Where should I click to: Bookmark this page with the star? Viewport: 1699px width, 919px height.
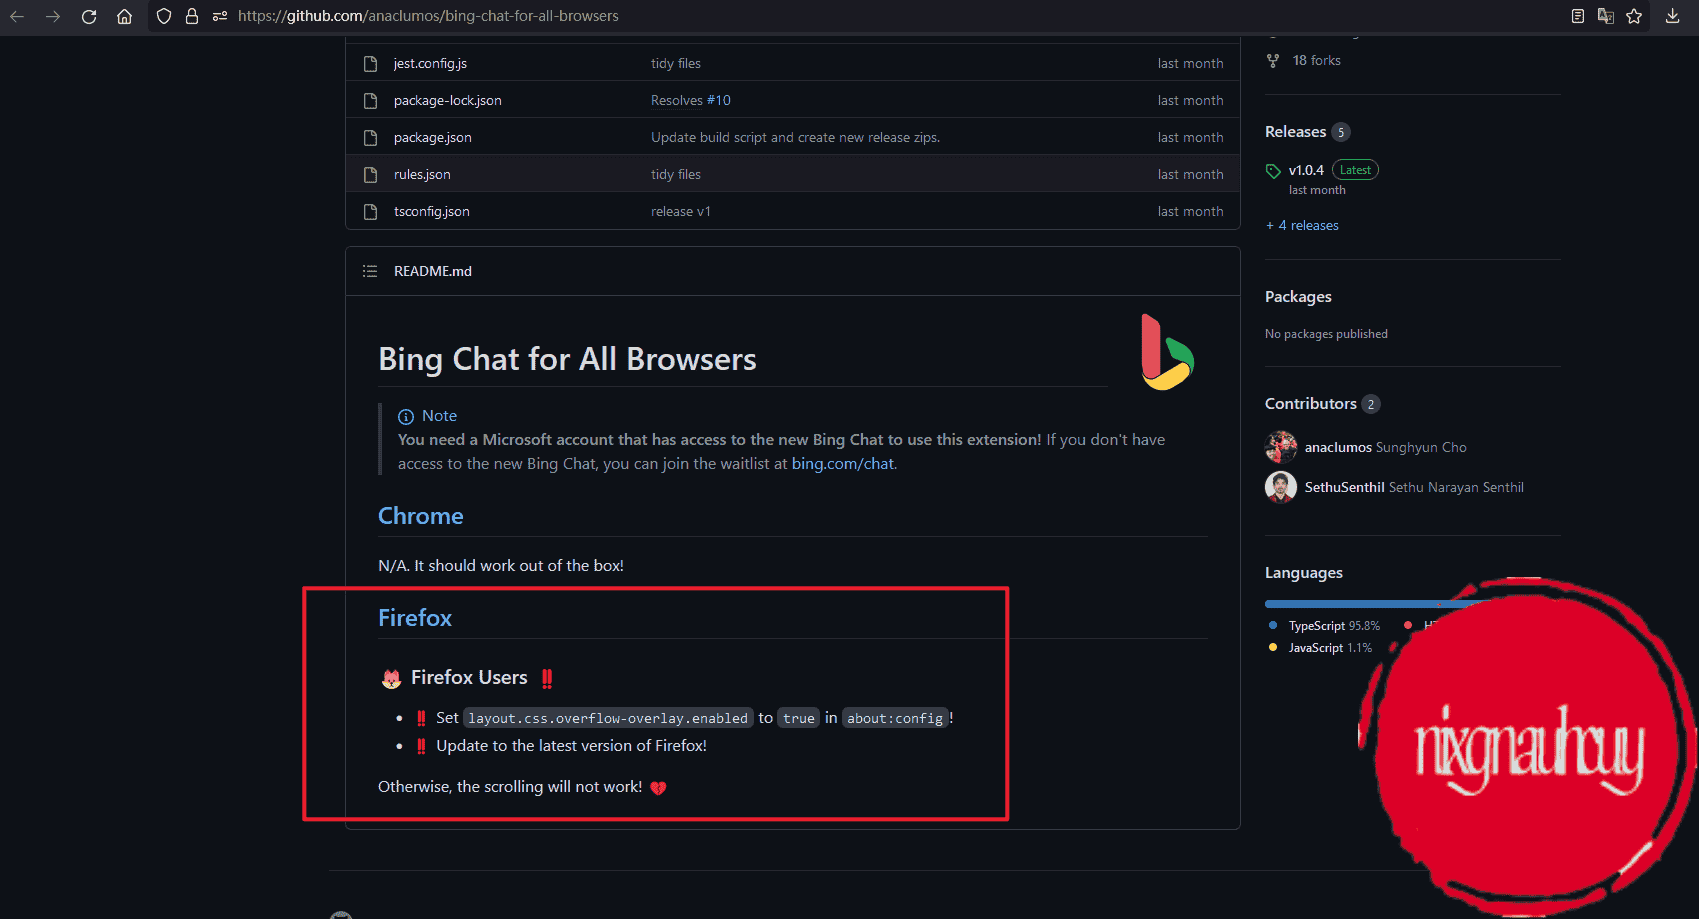(1634, 16)
